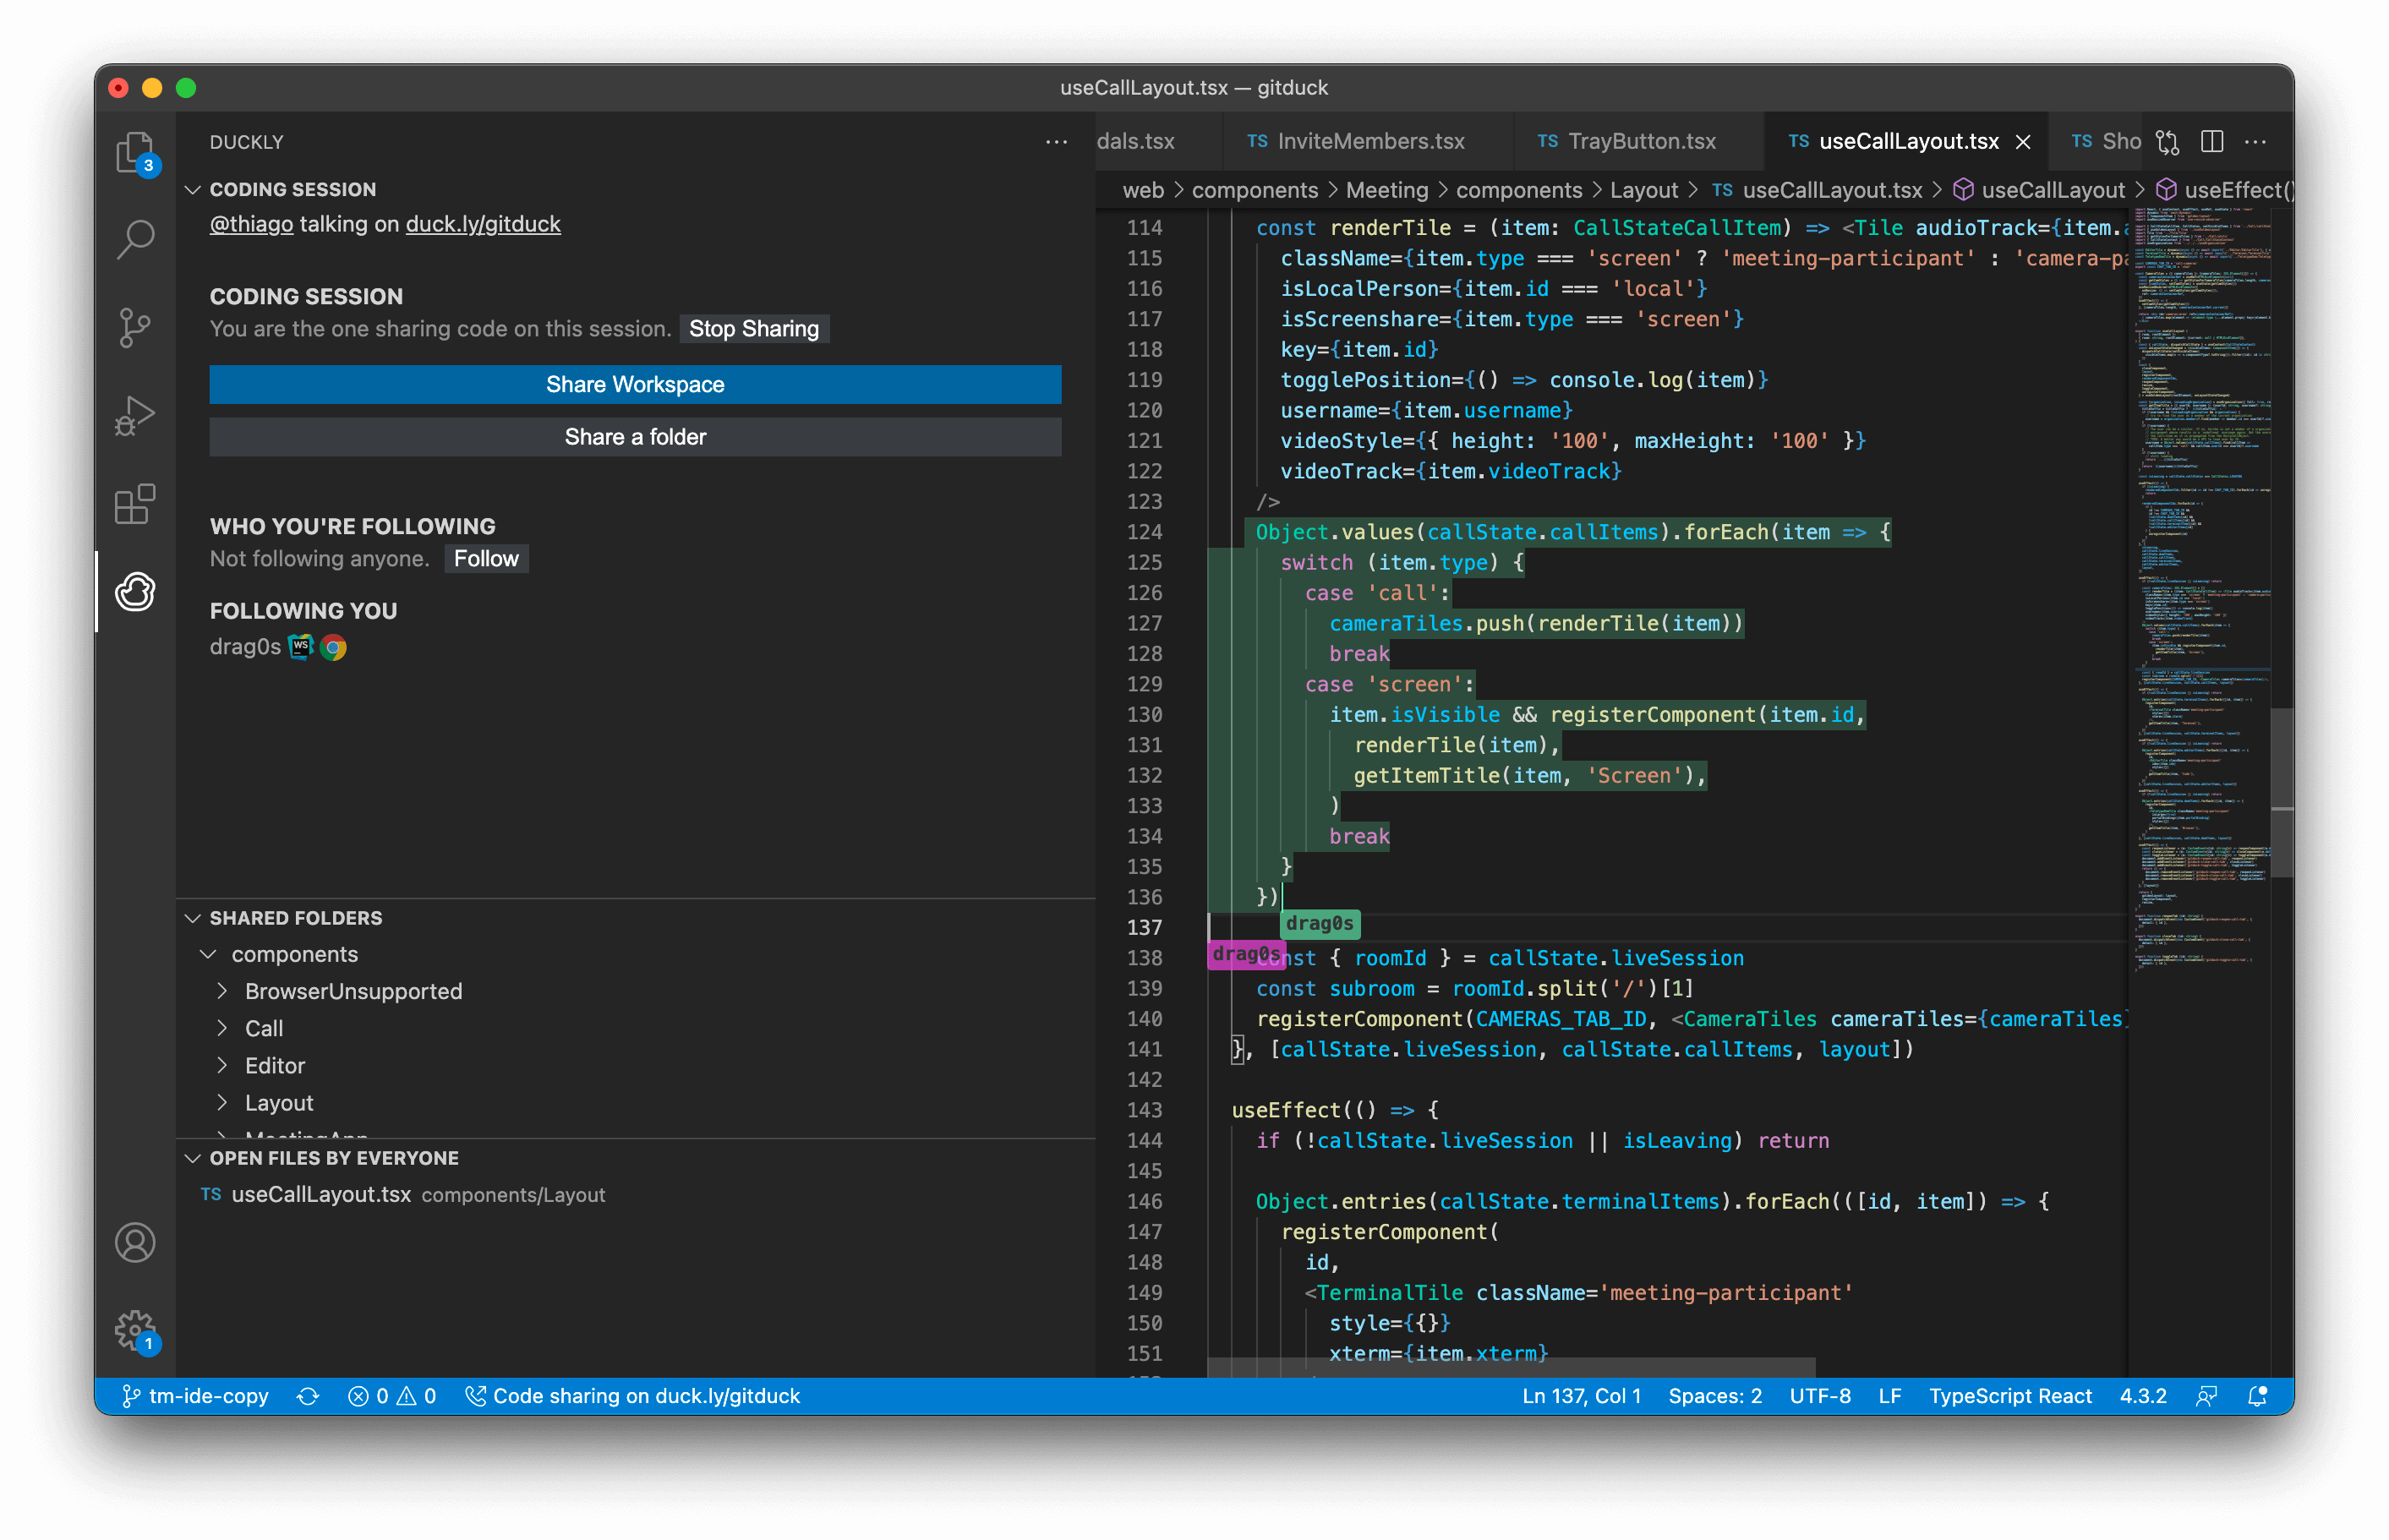Click the Share Workspace button
Viewport: 2389px width, 1540px height.
coord(635,385)
